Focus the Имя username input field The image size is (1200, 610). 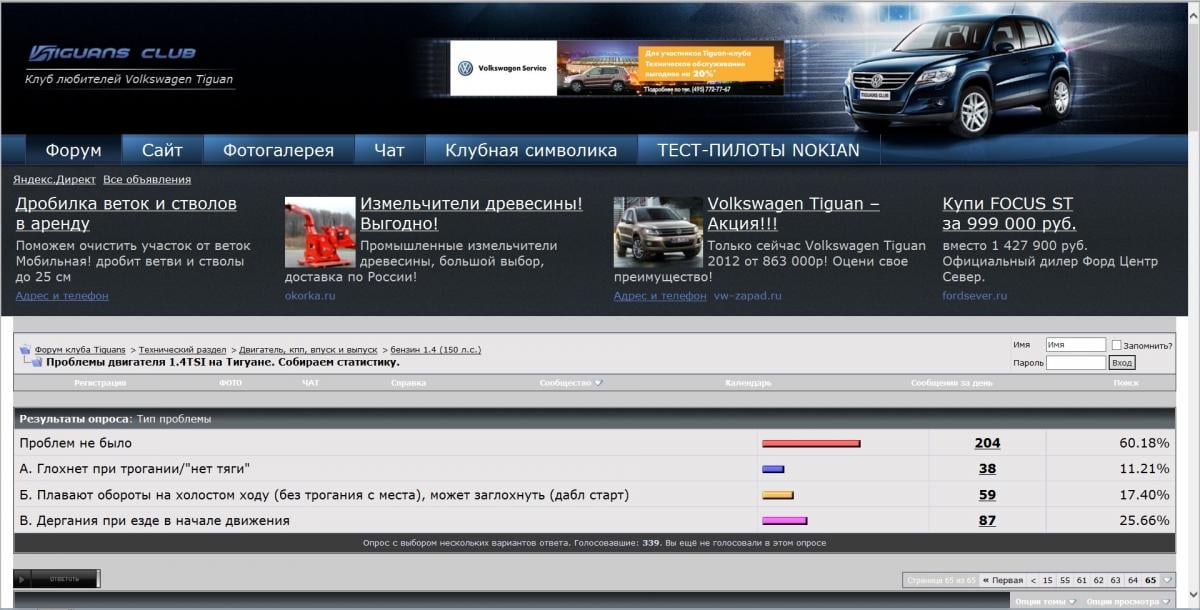1076,345
